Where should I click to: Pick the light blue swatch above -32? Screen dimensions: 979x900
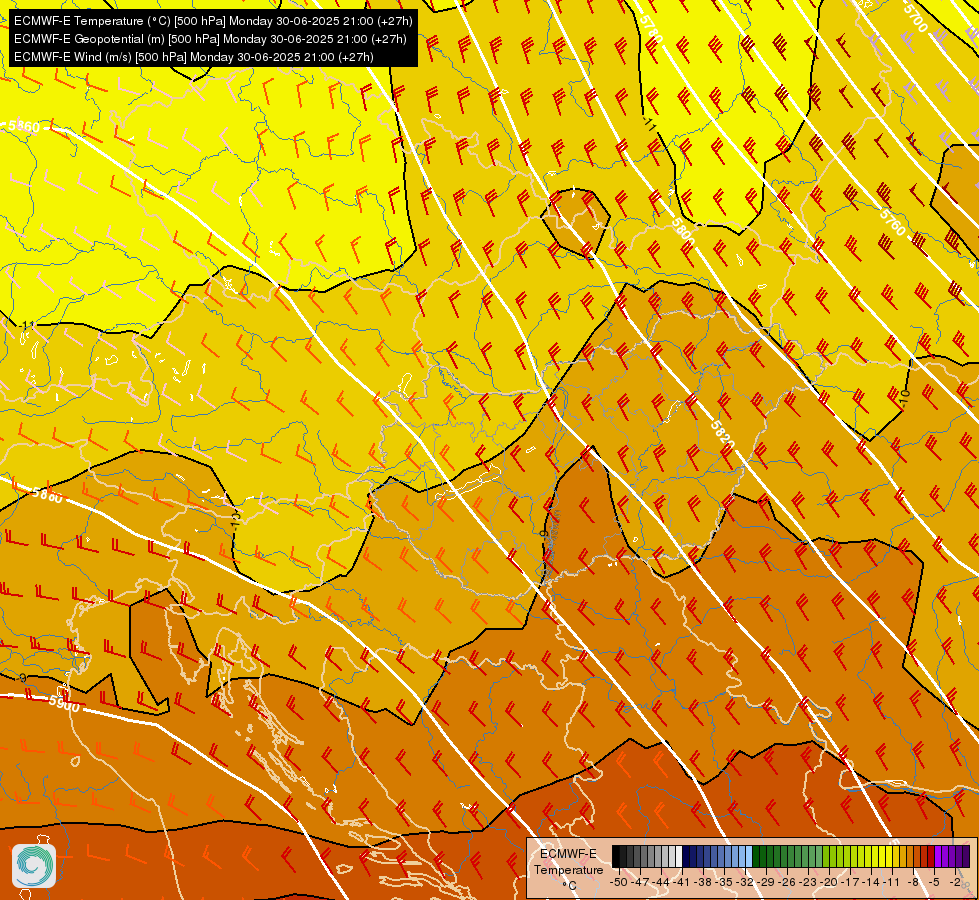(749, 857)
